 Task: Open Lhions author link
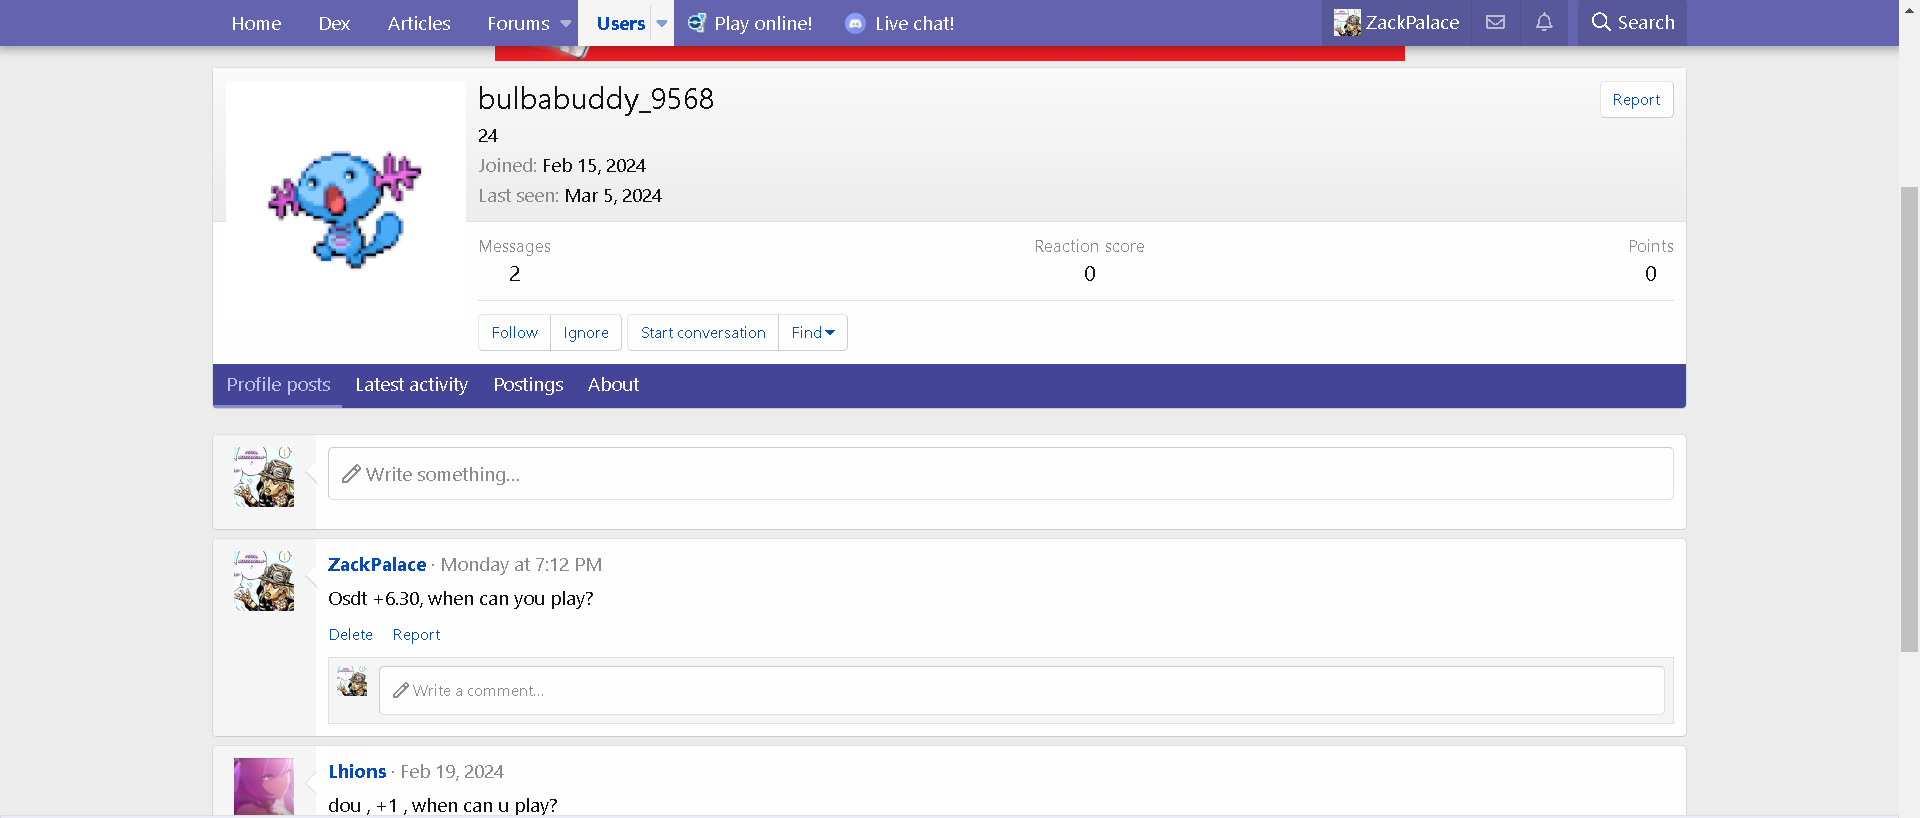point(357,771)
